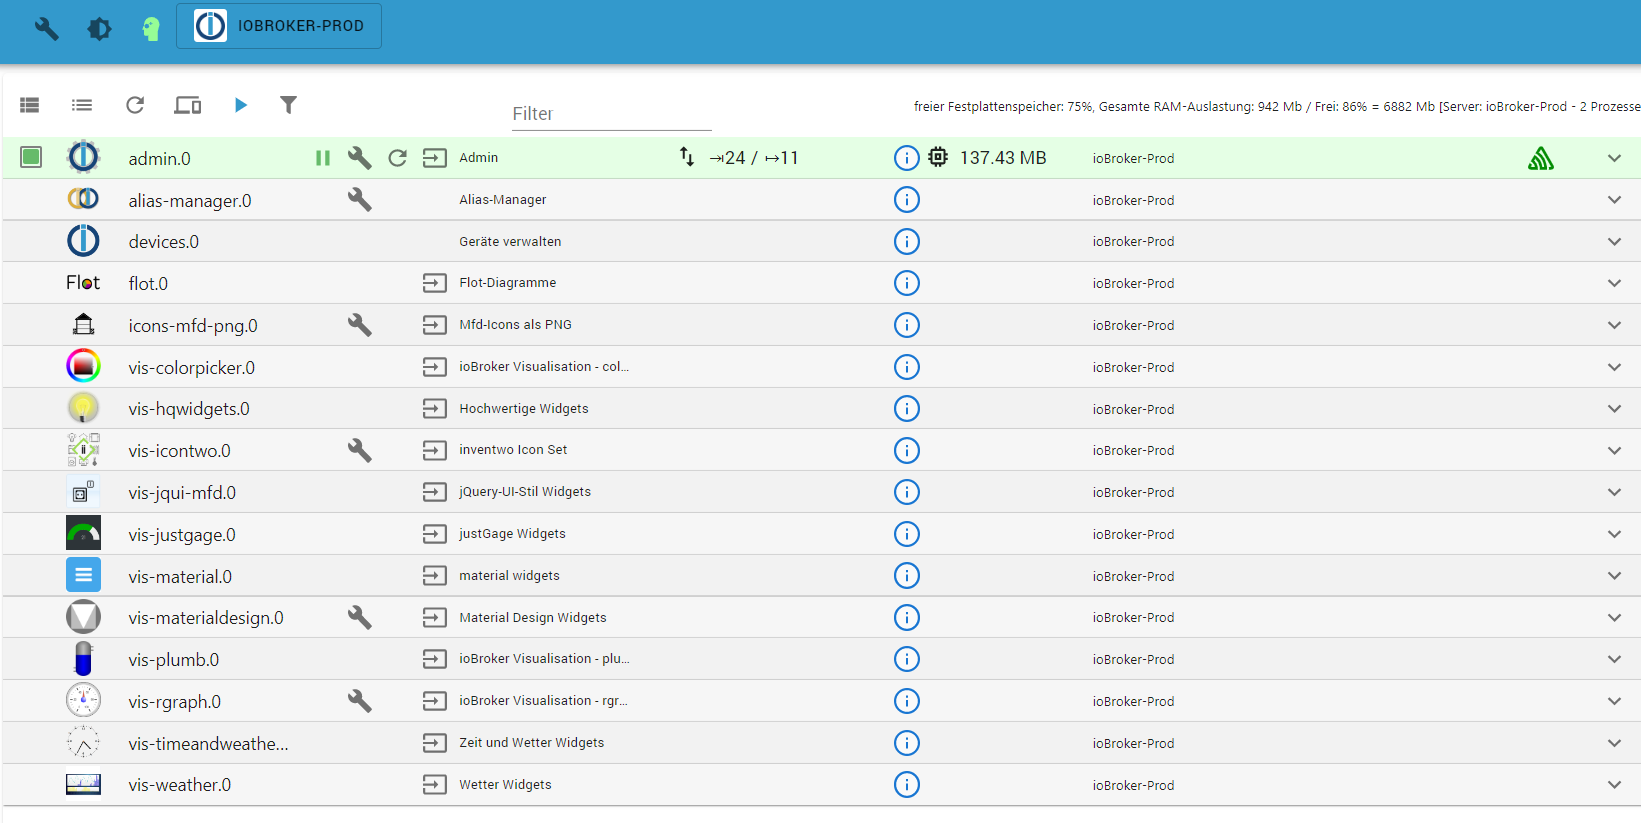Open admin.0 web link icon
Viewport: 1641px width, 823px height.
[x=435, y=158]
